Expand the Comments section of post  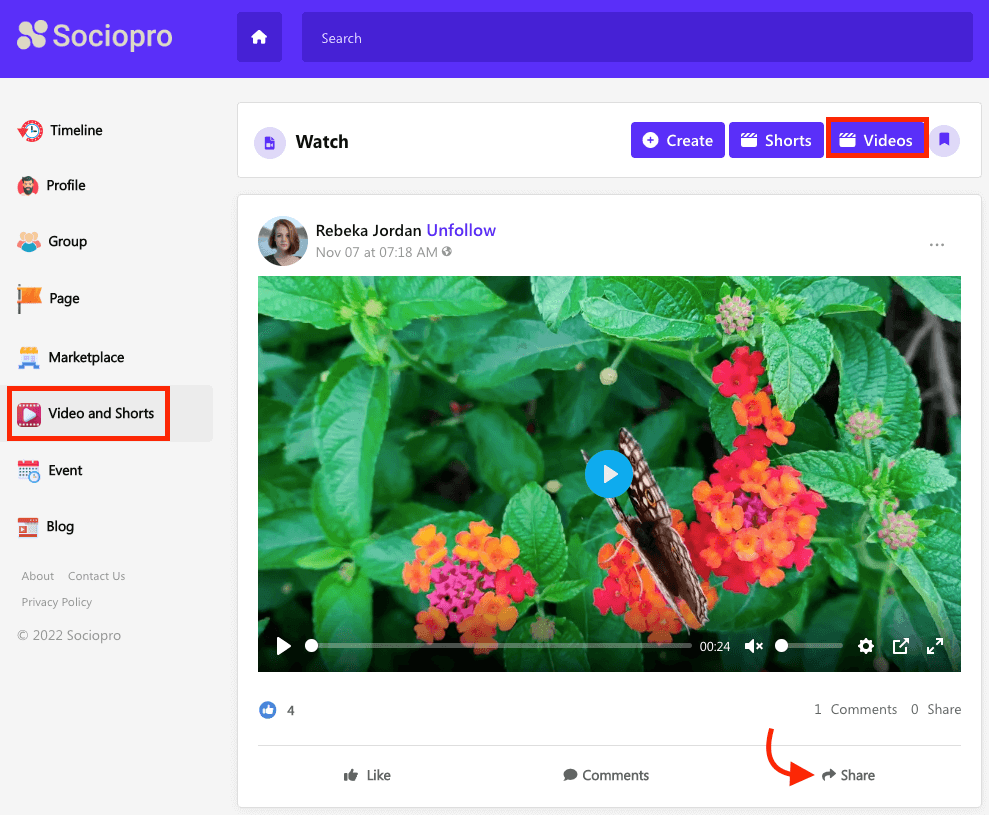(606, 775)
